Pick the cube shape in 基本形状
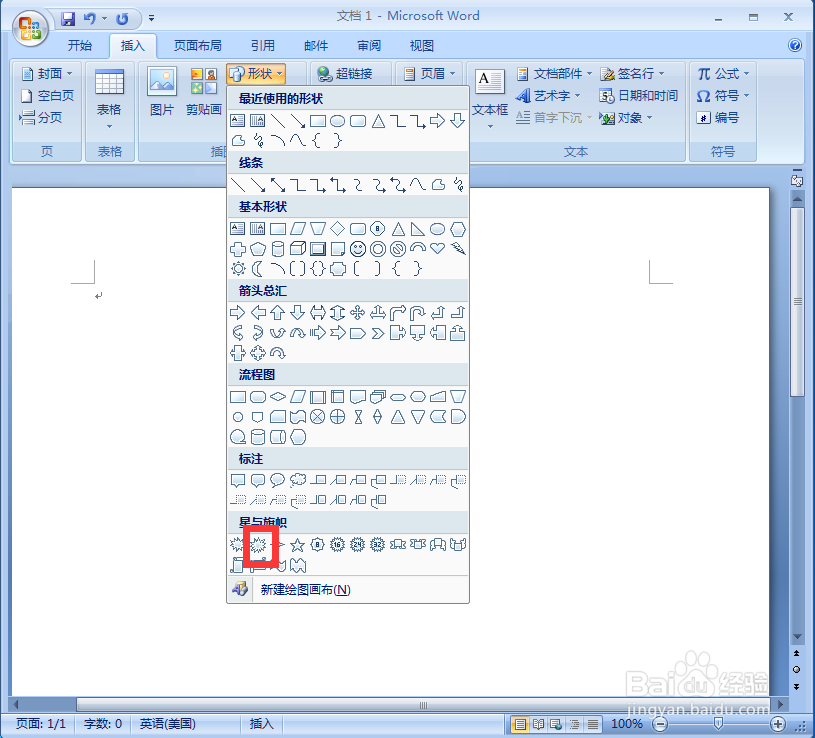The height and width of the screenshot is (738, 815). point(298,249)
